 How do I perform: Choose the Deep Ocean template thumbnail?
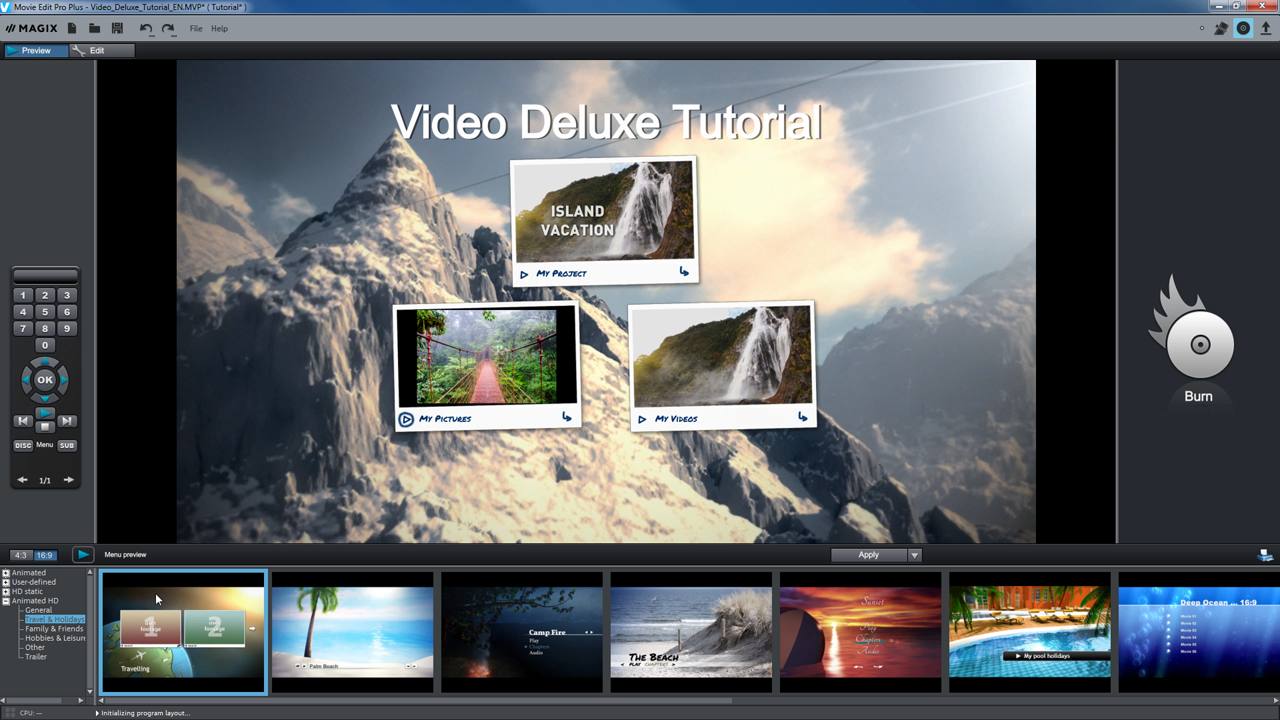(1199, 632)
